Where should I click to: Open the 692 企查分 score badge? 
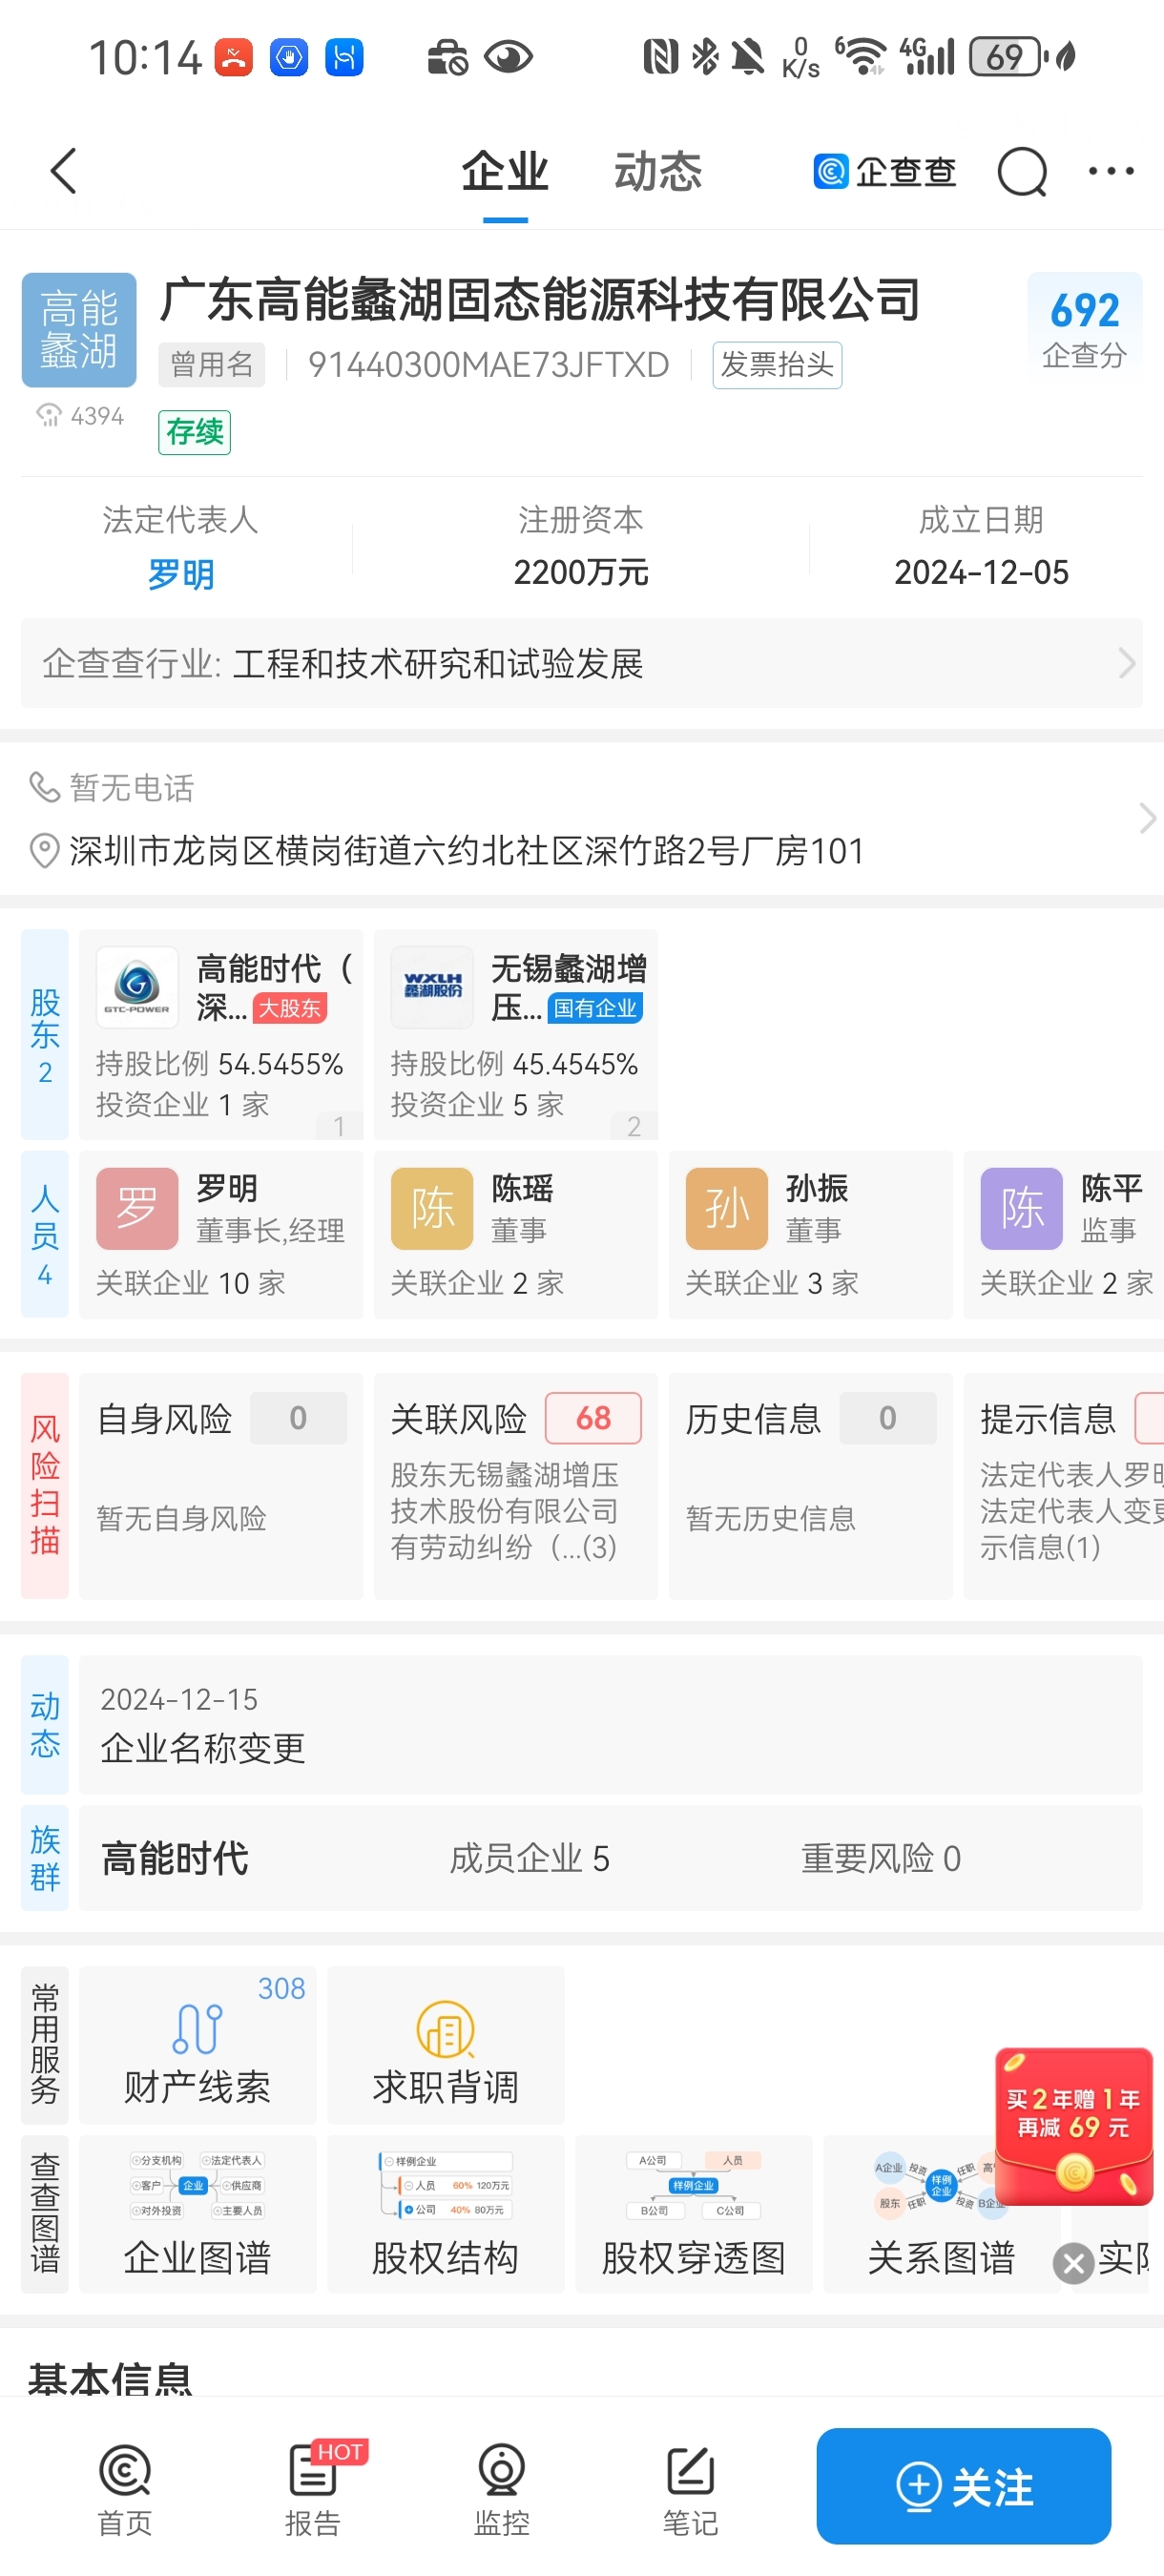click(x=1084, y=328)
